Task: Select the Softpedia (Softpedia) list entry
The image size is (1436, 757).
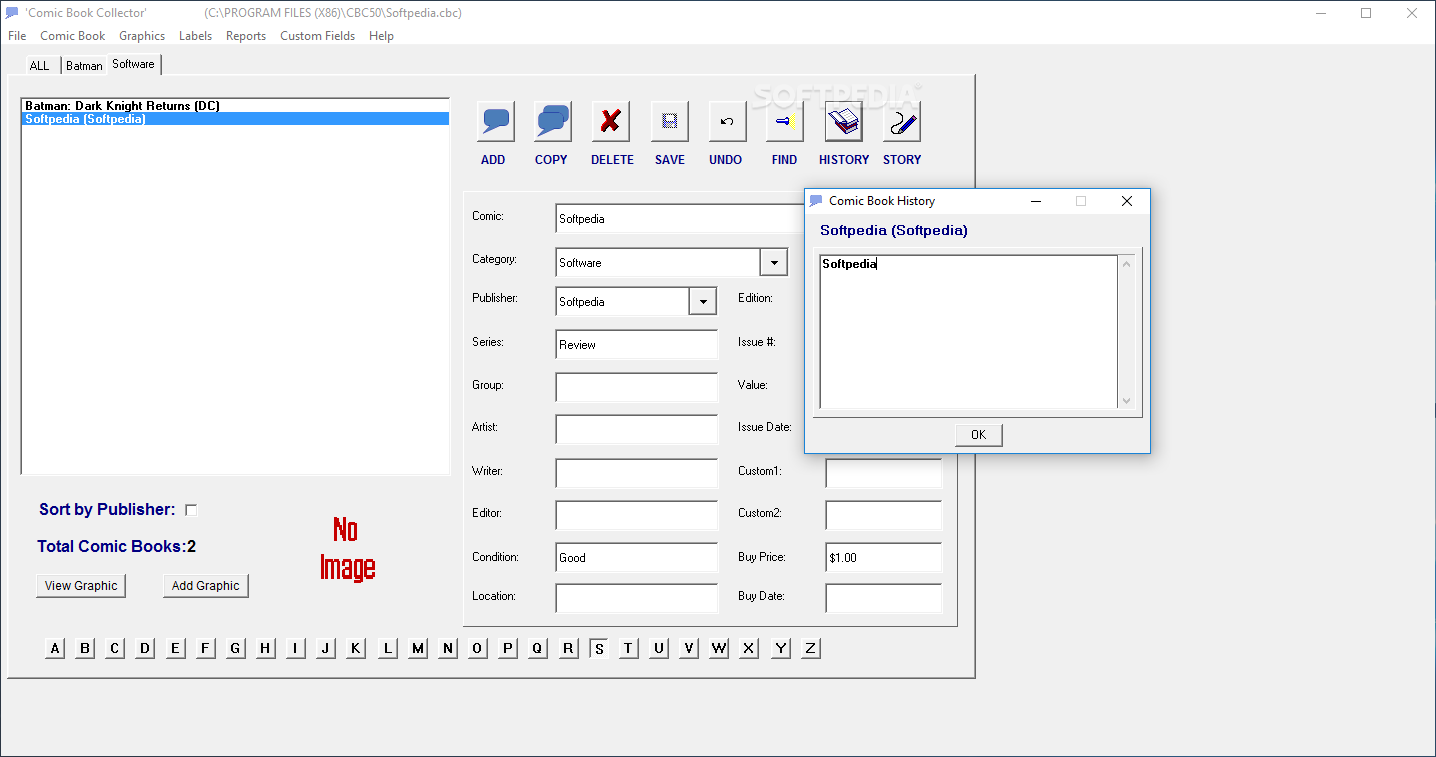Action: pyautogui.click(x=235, y=119)
